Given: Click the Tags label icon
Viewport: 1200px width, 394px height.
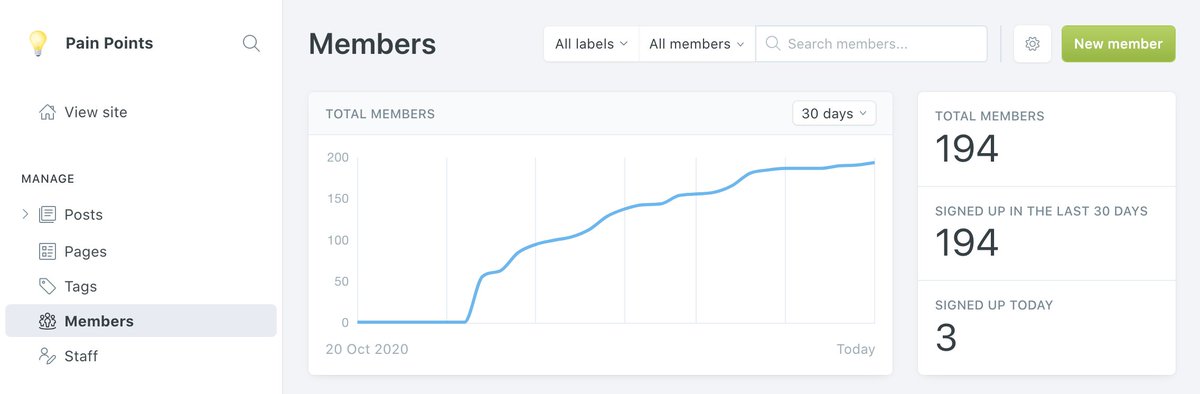Looking at the screenshot, I should point(47,286).
